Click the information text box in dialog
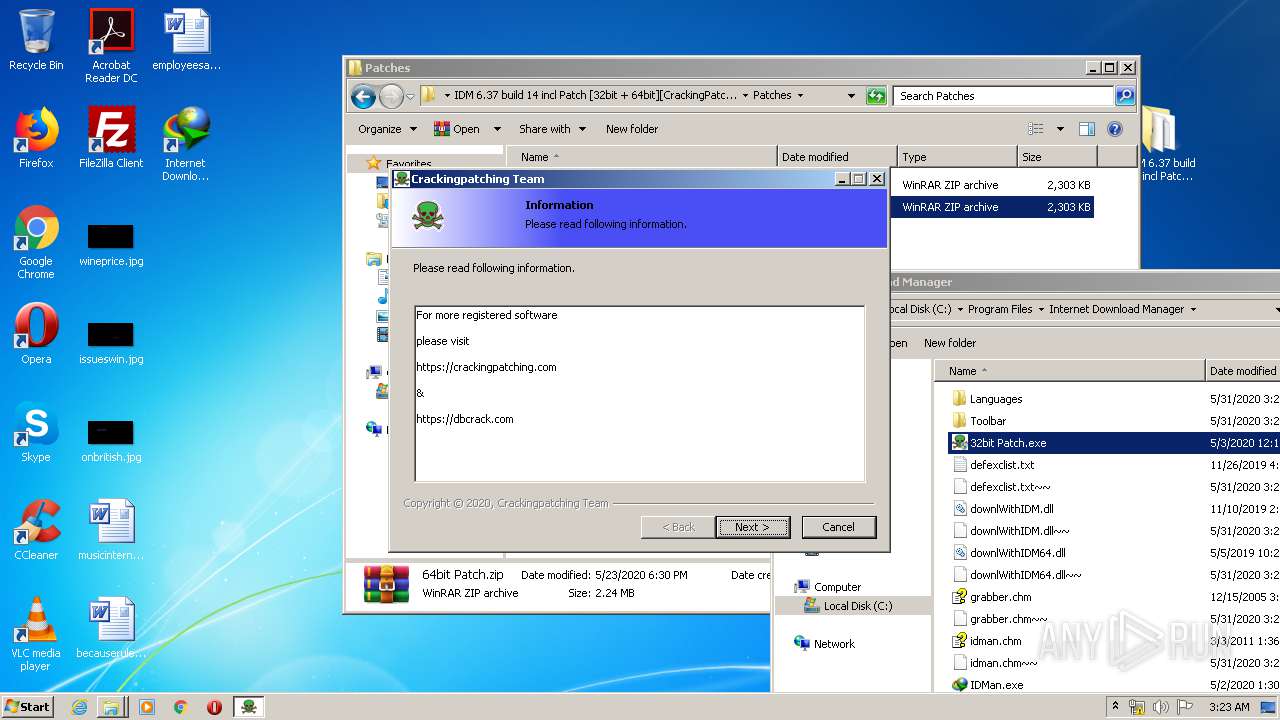 tap(640, 394)
